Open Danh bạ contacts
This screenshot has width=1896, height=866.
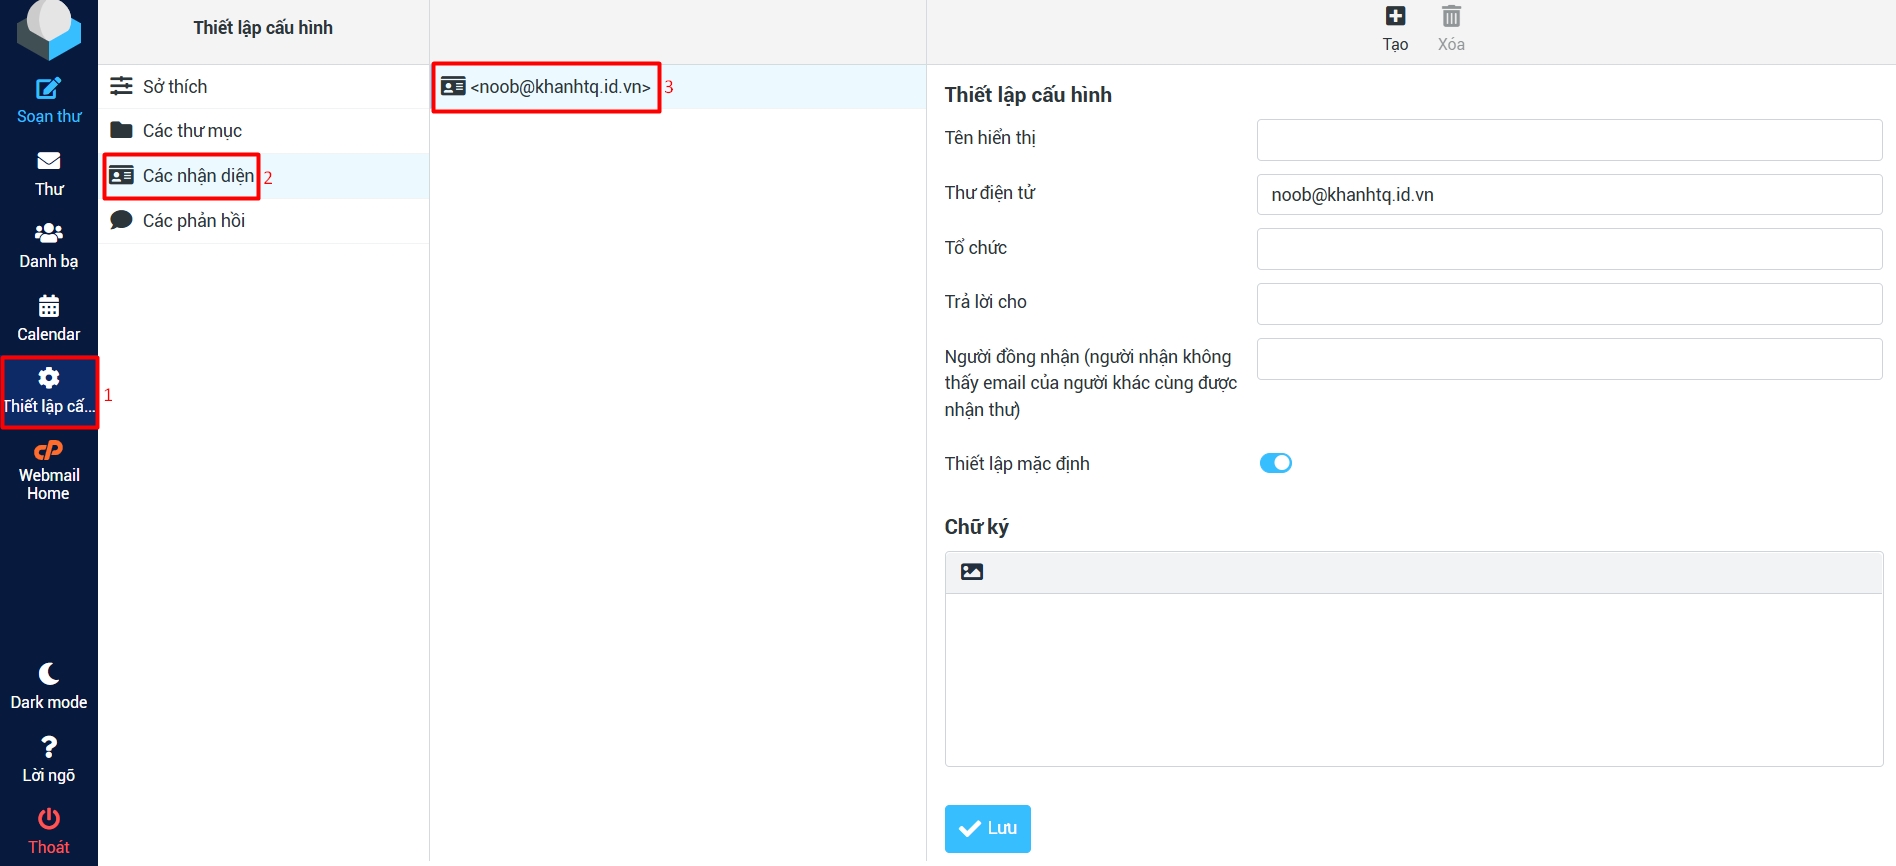(48, 234)
